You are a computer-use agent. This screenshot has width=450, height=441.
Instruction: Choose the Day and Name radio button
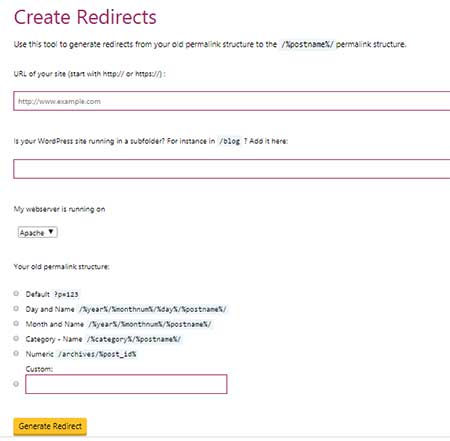pyautogui.click(x=16, y=309)
